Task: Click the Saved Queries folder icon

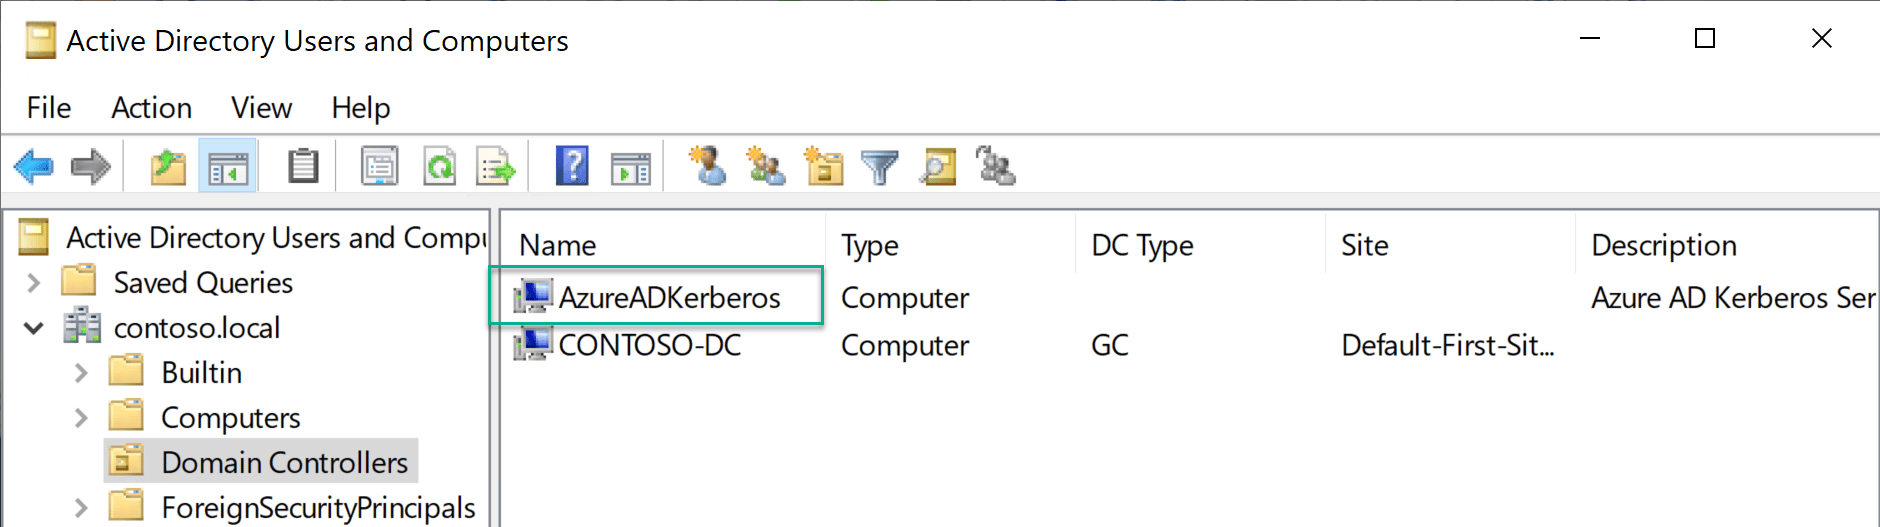Action: pyautogui.click(x=79, y=281)
